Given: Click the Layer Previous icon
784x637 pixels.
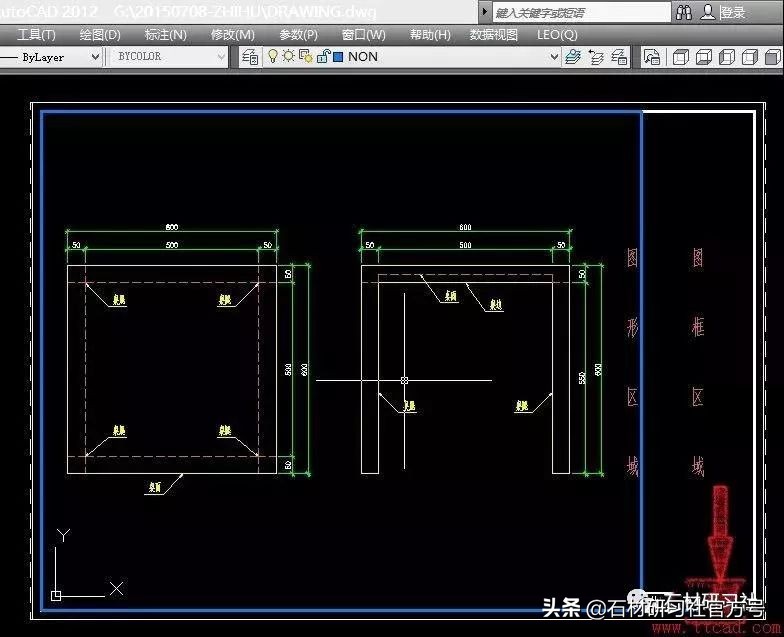Looking at the screenshot, I should pos(596,57).
